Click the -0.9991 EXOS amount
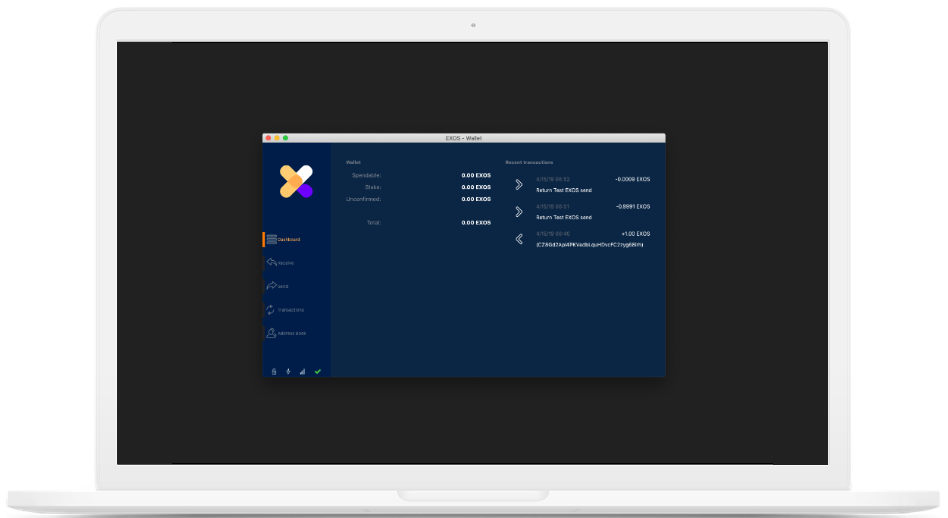Viewport: 948px width, 518px height. click(632, 207)
